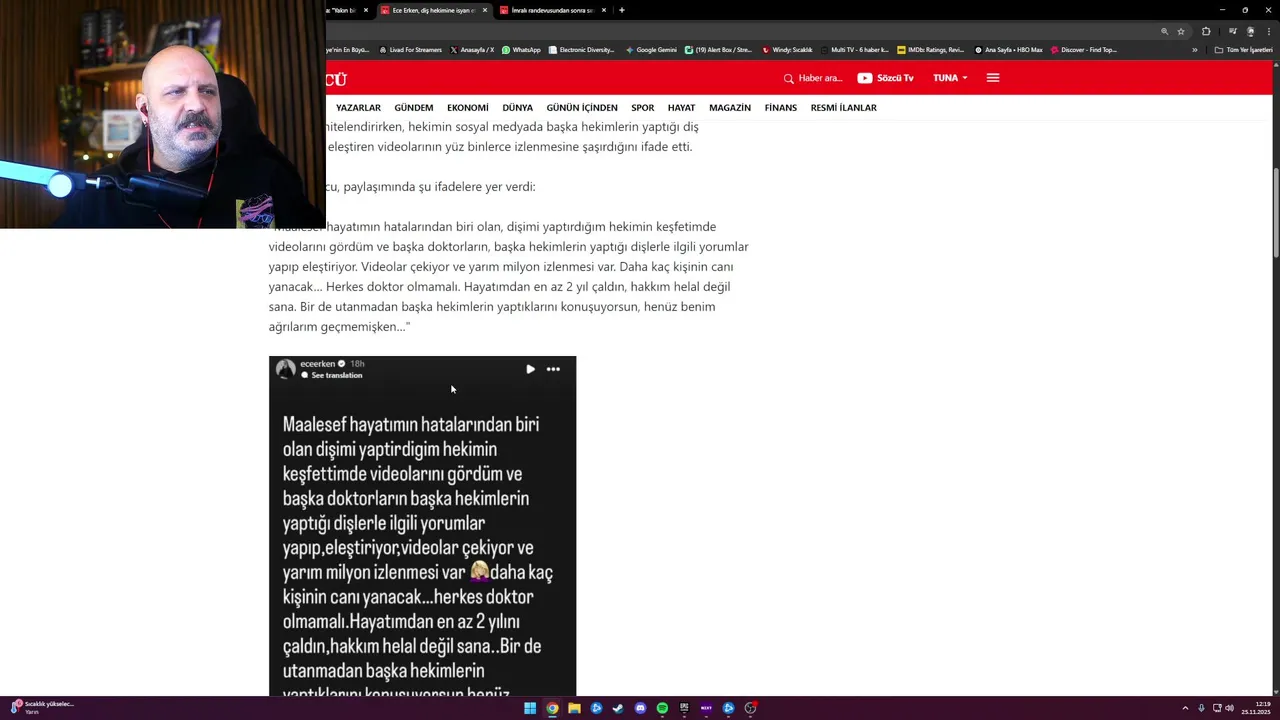Open the Alert Box / Stre... bookmark
Image resolution: width=1280 pixels, height=720 pixels.
pyautogui.click(x=718, y=50)
